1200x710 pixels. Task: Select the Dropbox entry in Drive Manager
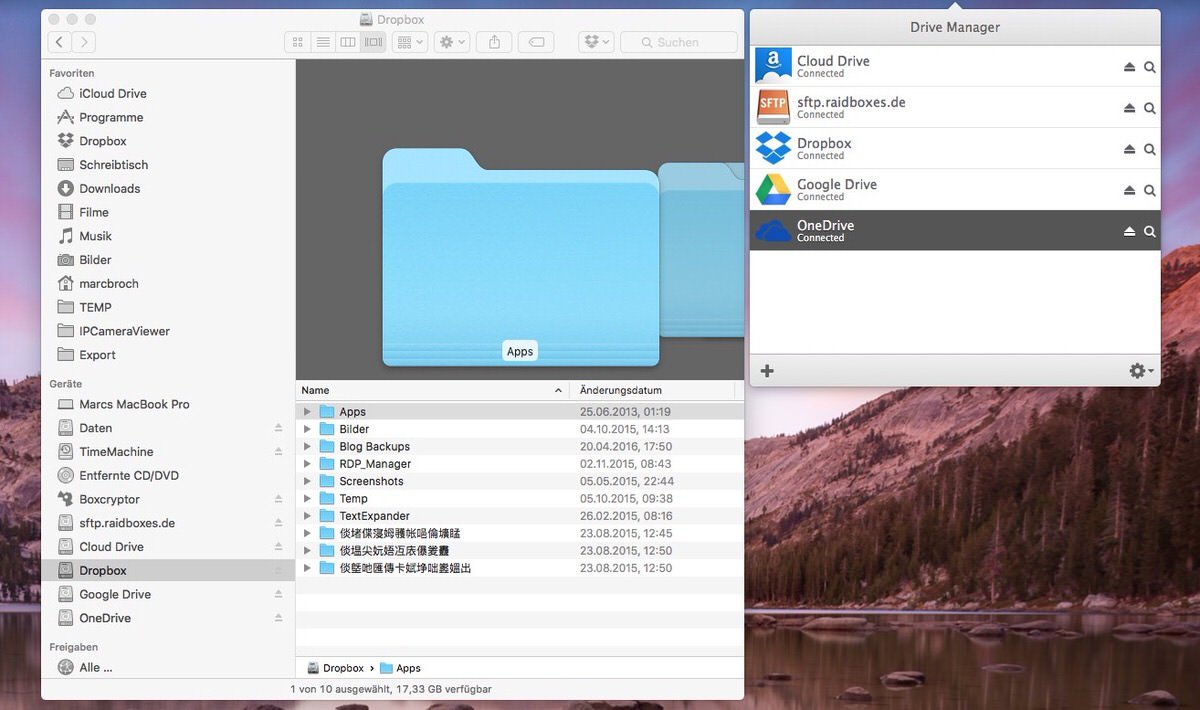point(955,148)
